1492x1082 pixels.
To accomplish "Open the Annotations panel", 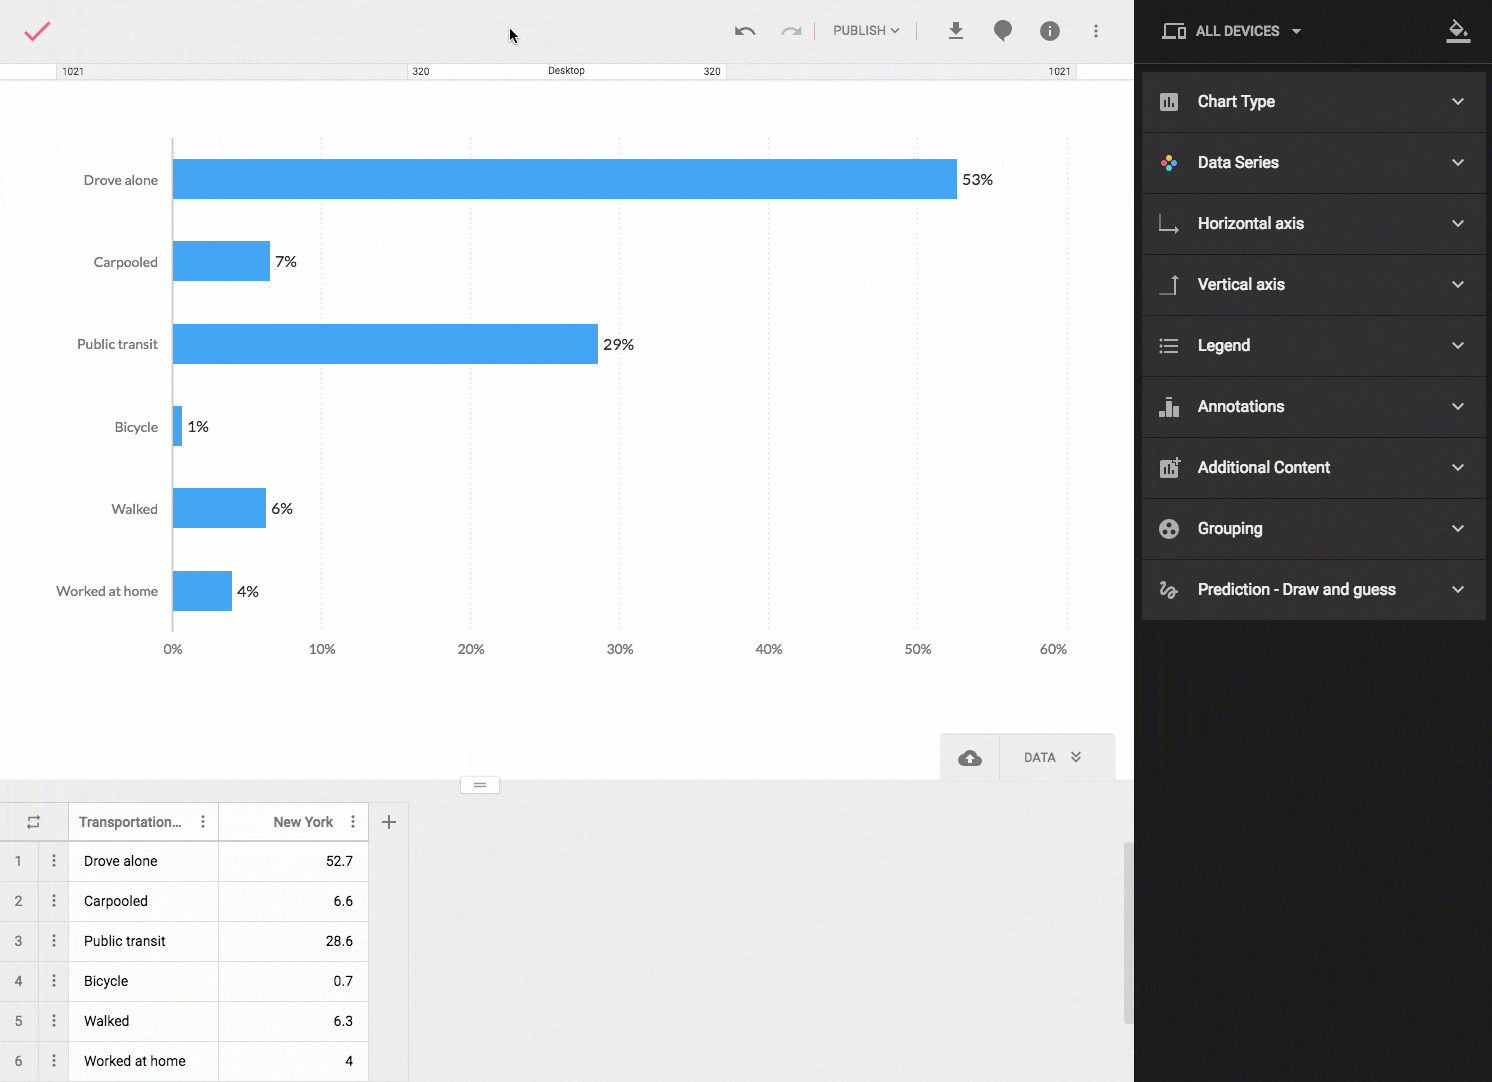I will 1313,407.
